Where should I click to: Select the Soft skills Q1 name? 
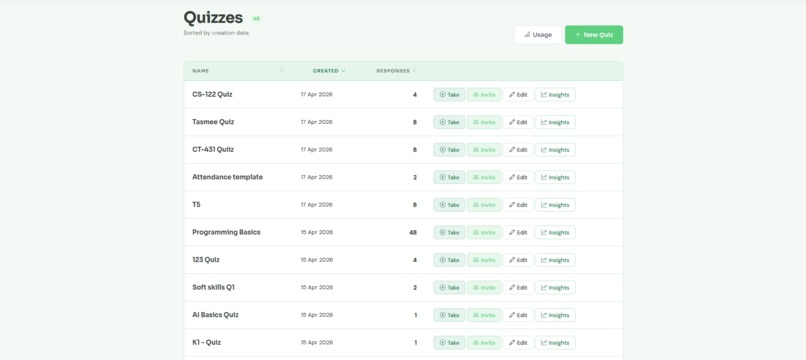coord(213,287)
